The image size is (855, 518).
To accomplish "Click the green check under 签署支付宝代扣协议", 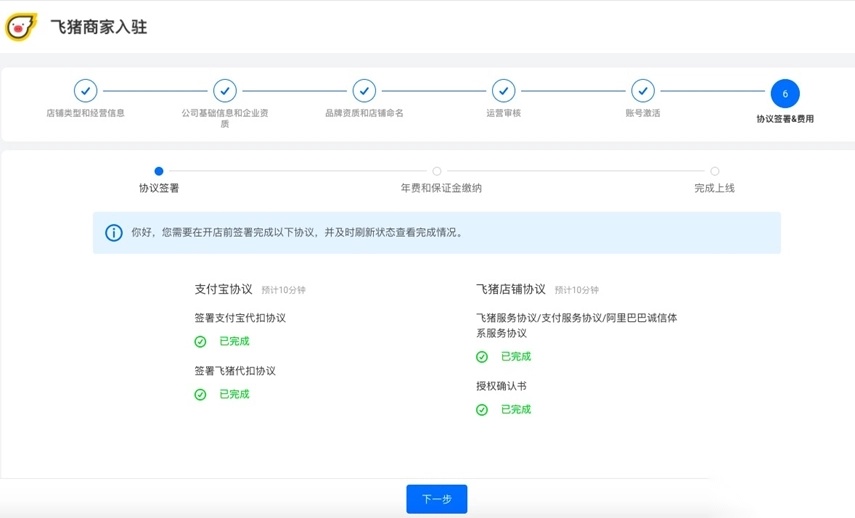I will pyautogui.click(x=200, y=341).
